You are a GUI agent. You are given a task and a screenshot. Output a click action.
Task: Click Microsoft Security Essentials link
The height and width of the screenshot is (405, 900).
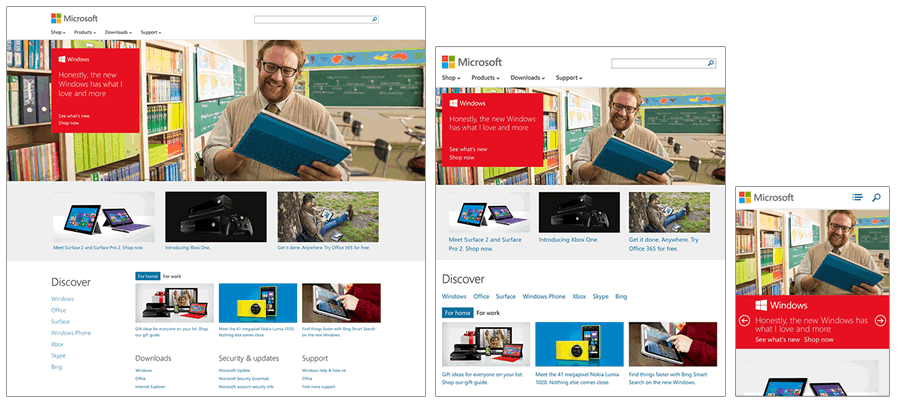pyautogui.click(x=243, y=379)
